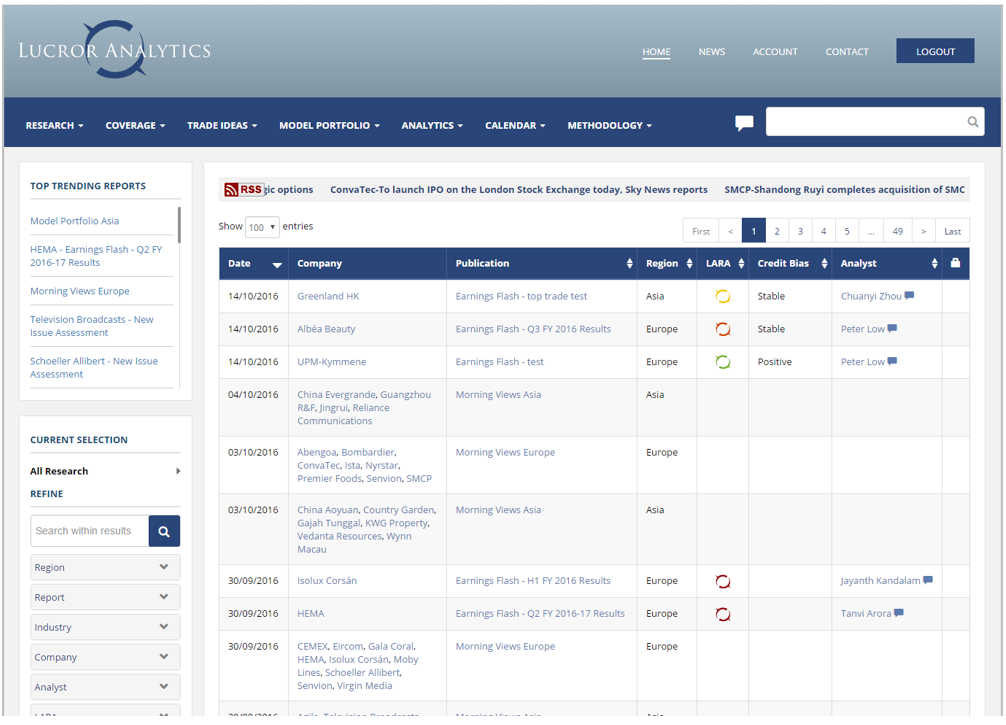Open the Account page link
Viewport: 1006px width, 725px height.
tap(775, 52)
